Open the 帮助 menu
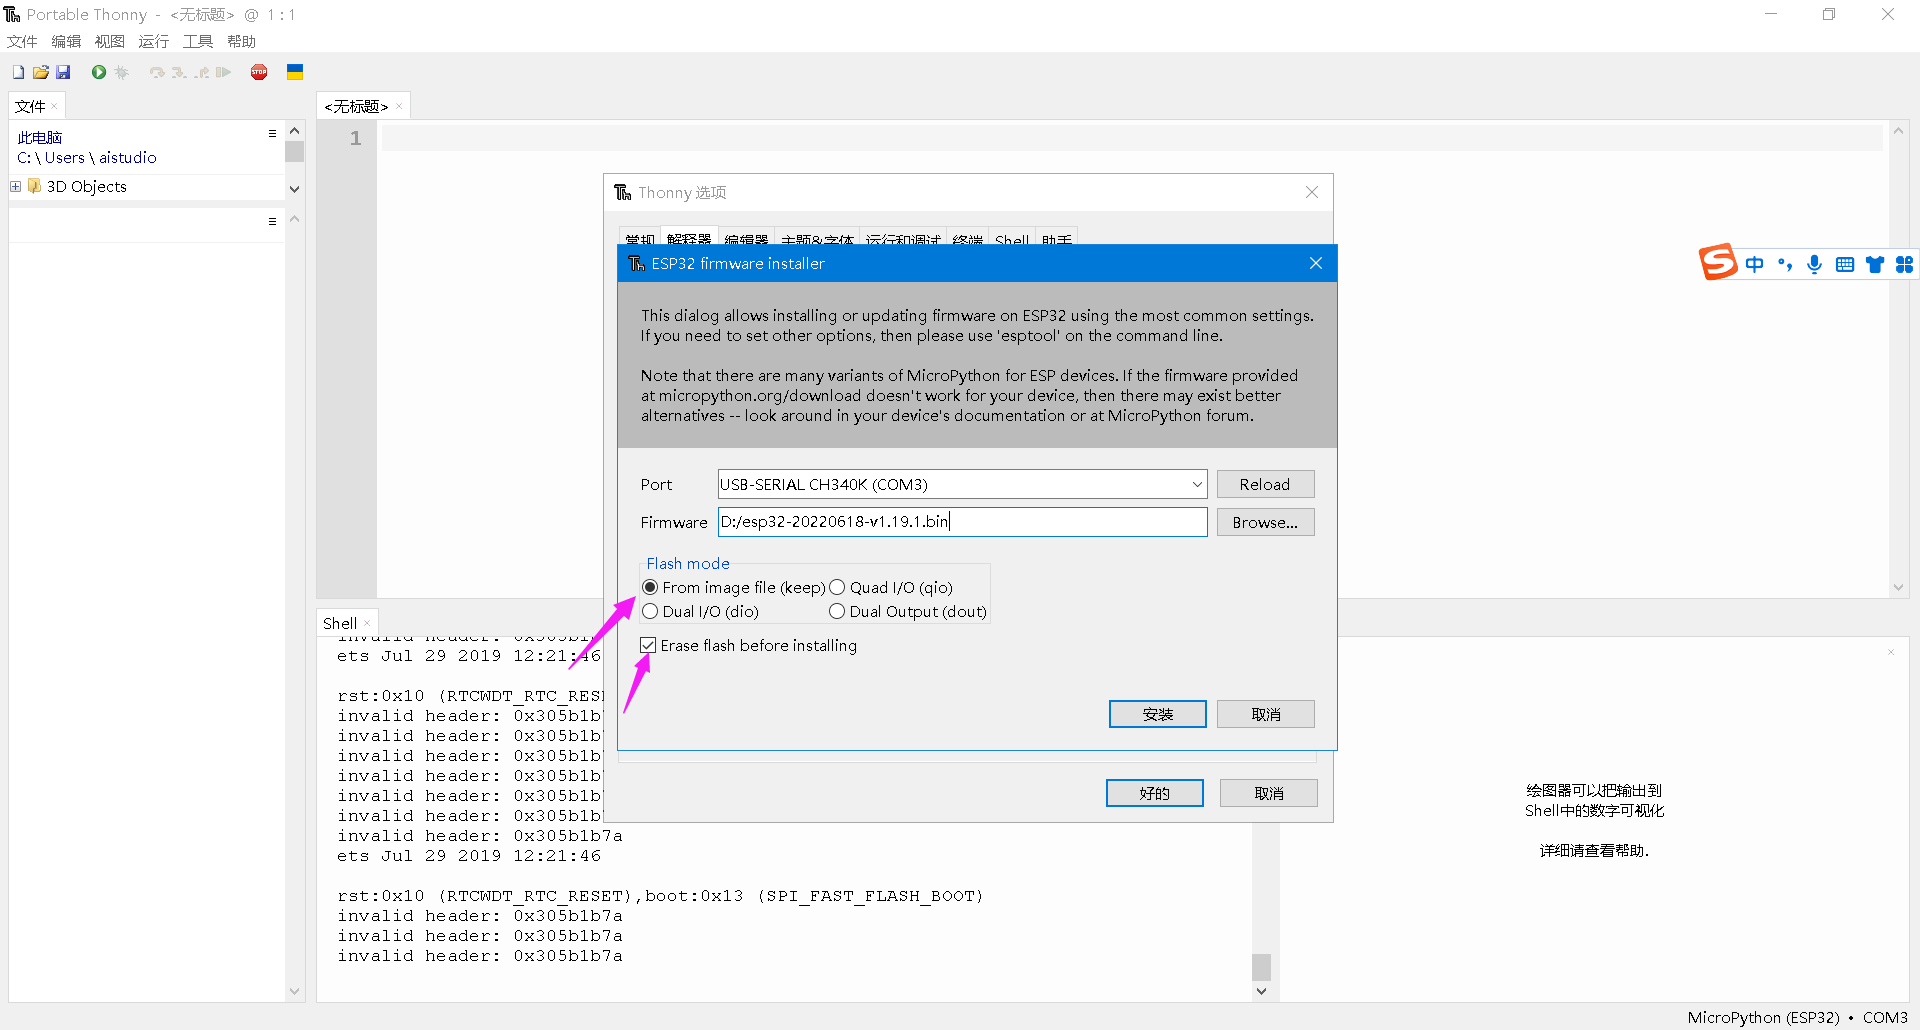Screen dimensions: 1920x1030 pos(242,41)
